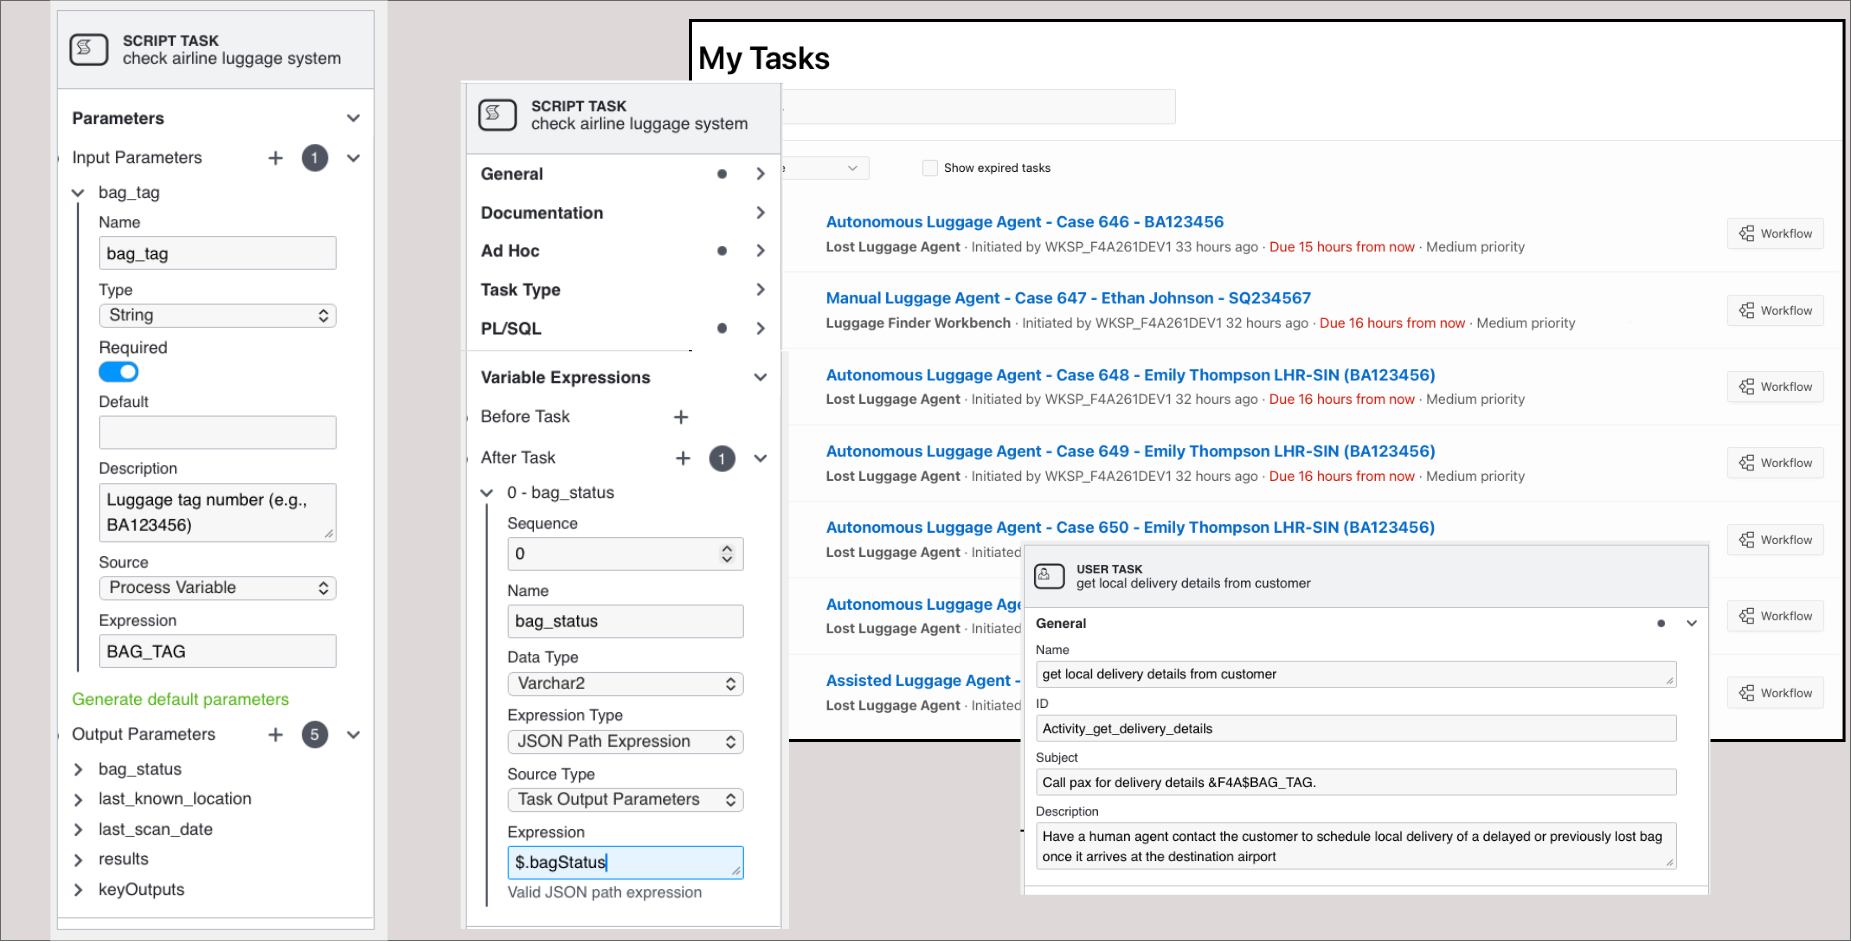Add a new Input Parameter with the plus icon
The height and width of the screenshot is (942, 1851).
coord(275,157)
